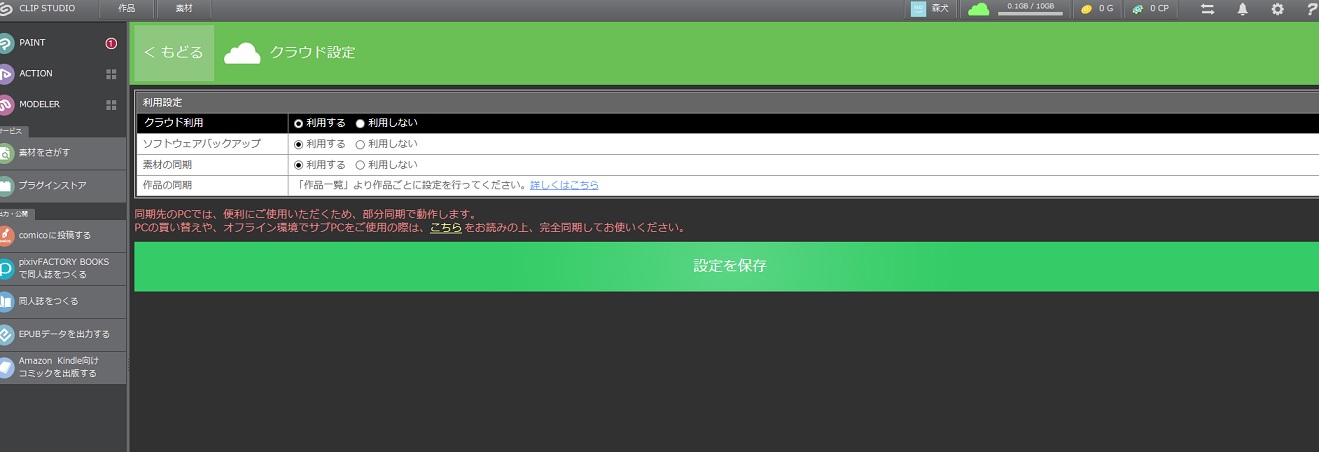
Task: Click the 素材の同期 row label
Action: coord(168,164)
